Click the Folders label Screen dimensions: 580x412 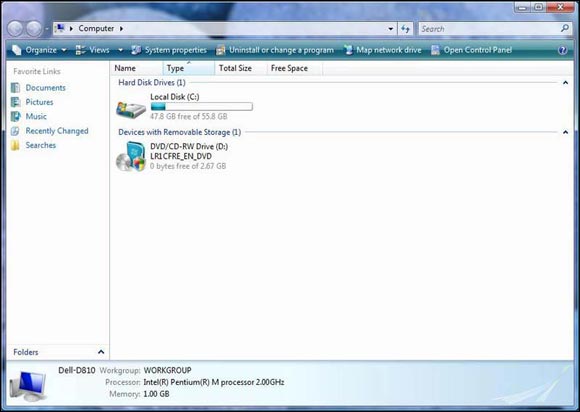[x=26, y=352]
